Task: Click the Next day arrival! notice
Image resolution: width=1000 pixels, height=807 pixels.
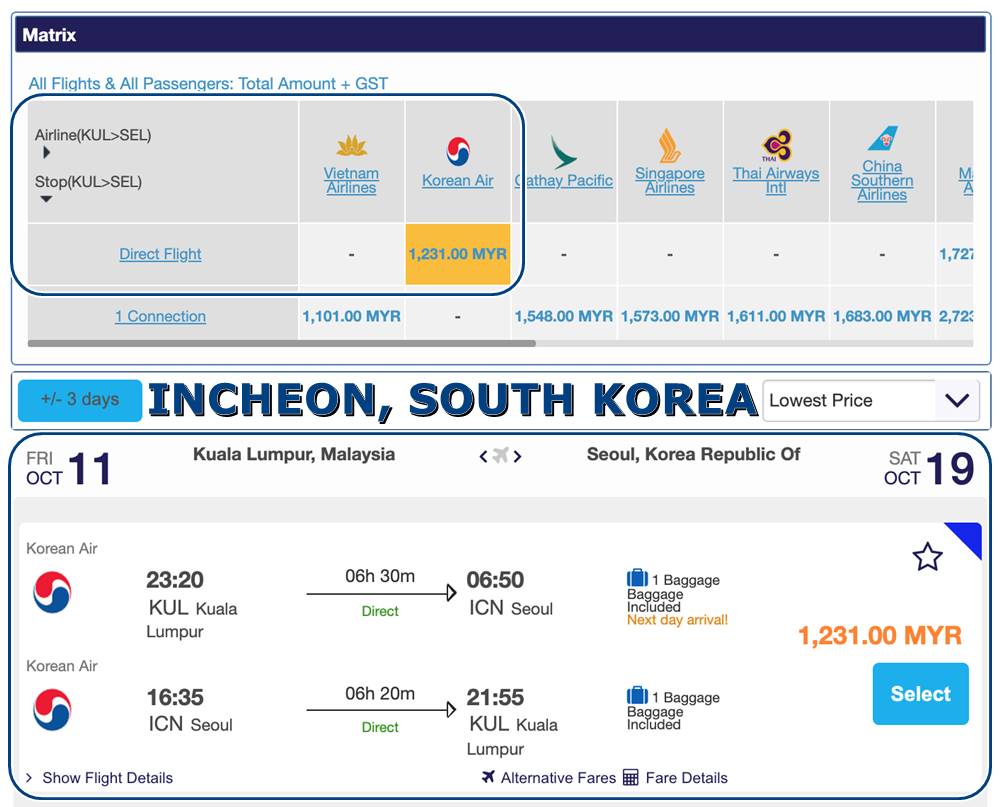Action: coord(677,619)
